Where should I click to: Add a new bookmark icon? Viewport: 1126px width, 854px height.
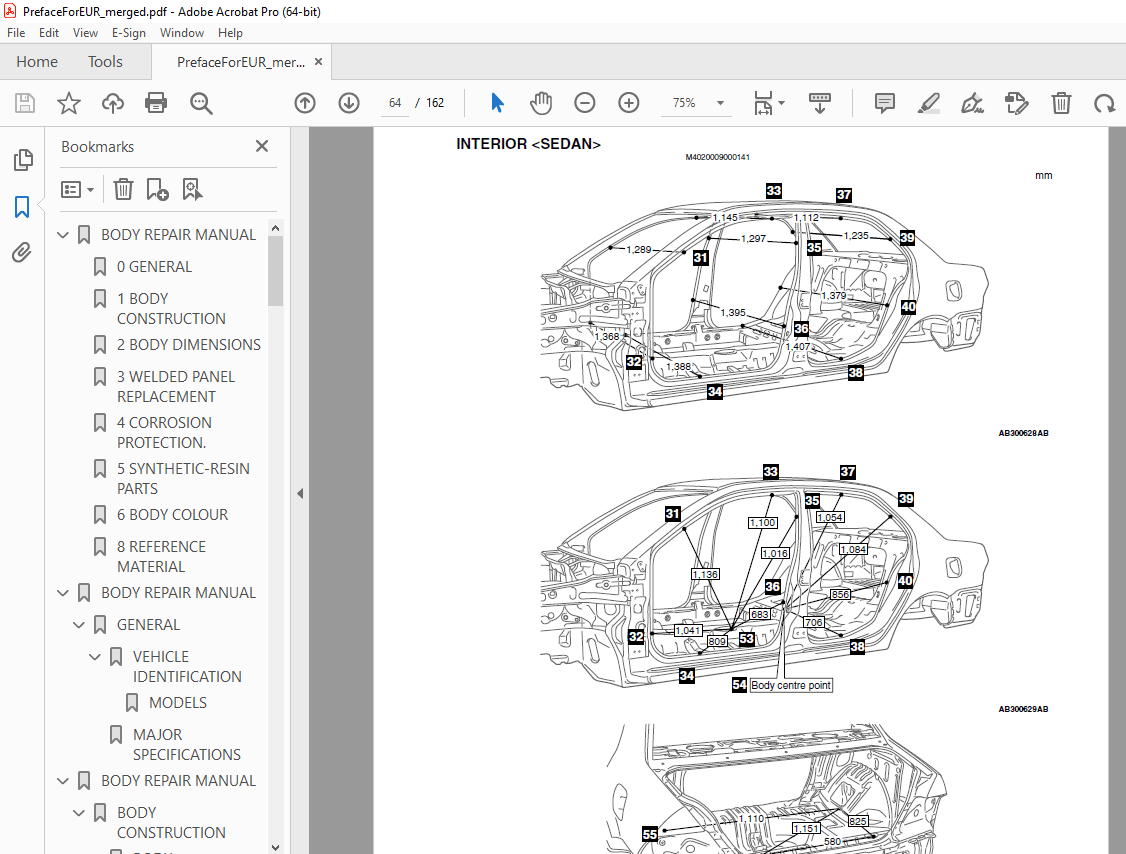pyautogui.click(x=157, y=190)
